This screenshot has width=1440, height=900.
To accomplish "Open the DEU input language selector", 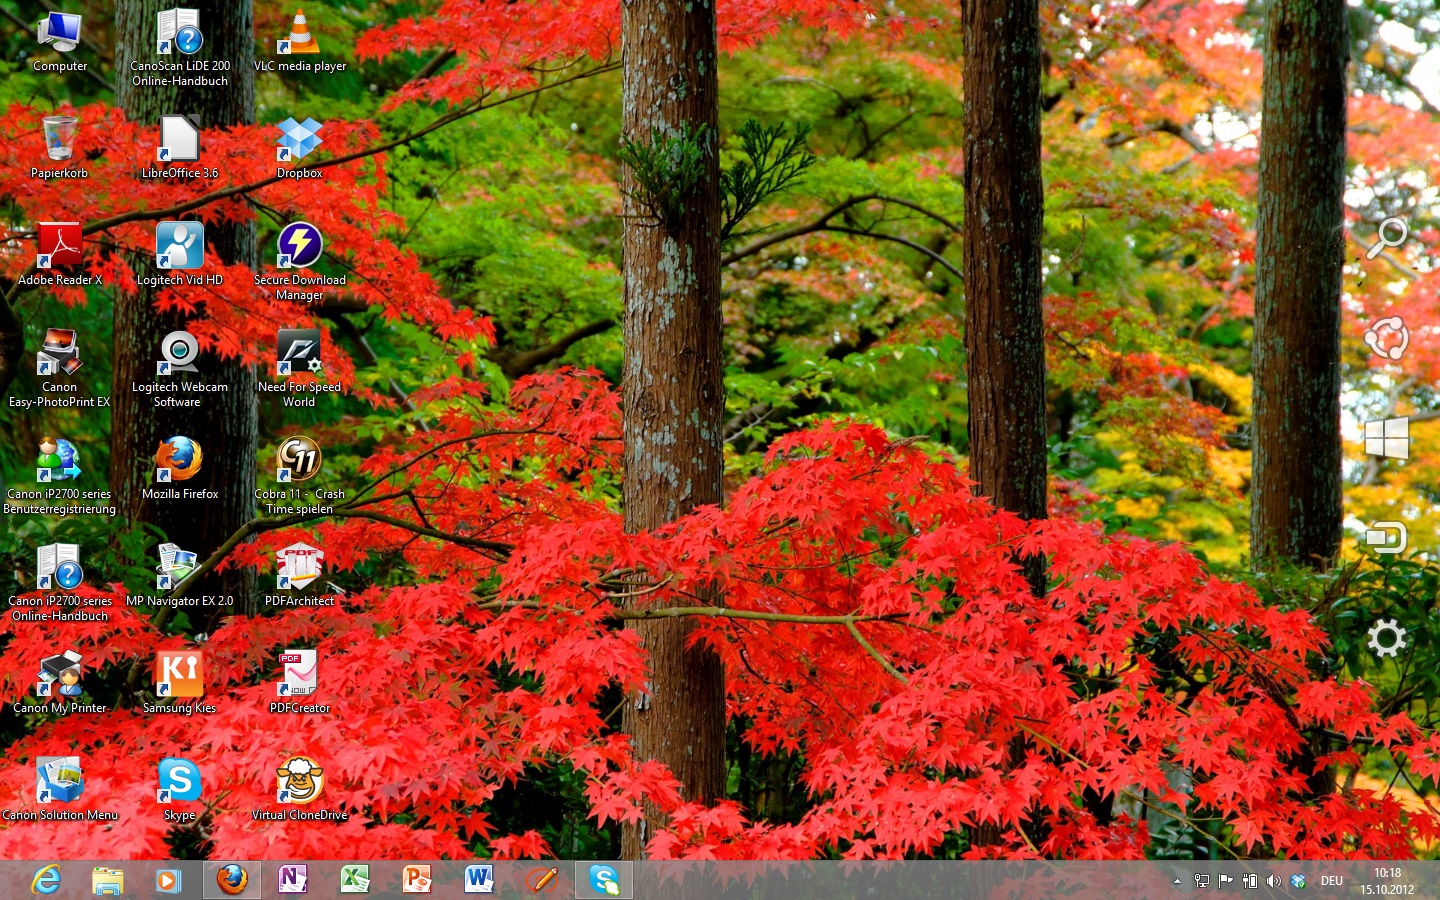I will coord(1331,881).
